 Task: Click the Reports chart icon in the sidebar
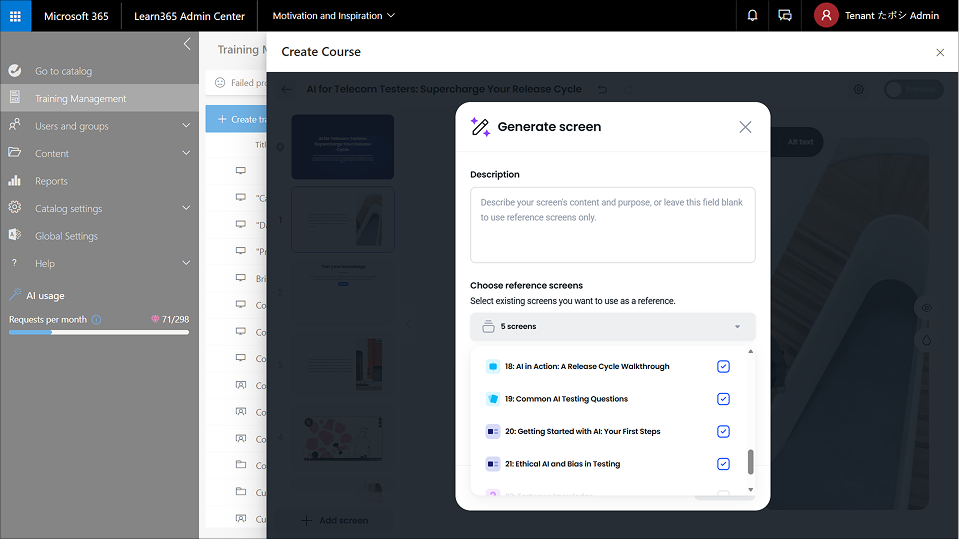click(x=15, y=181)
